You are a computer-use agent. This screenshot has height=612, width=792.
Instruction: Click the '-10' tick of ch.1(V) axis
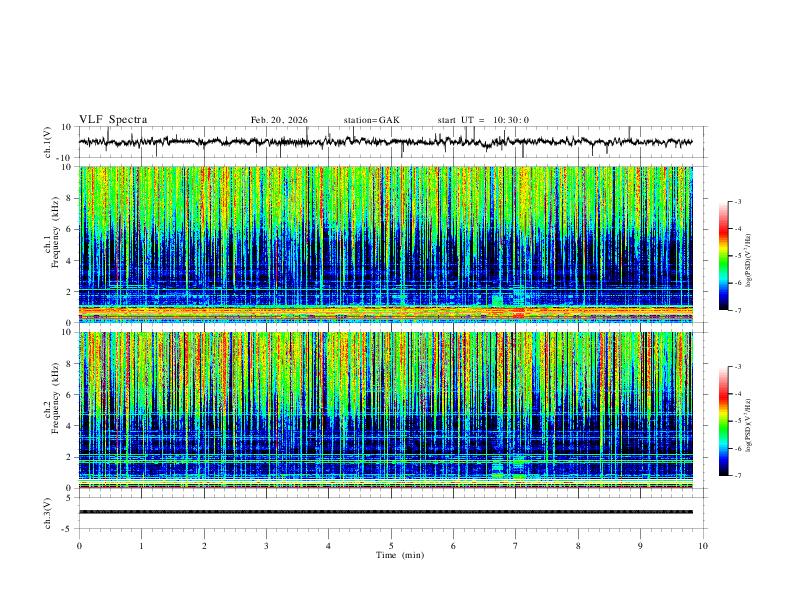(66, 158)
